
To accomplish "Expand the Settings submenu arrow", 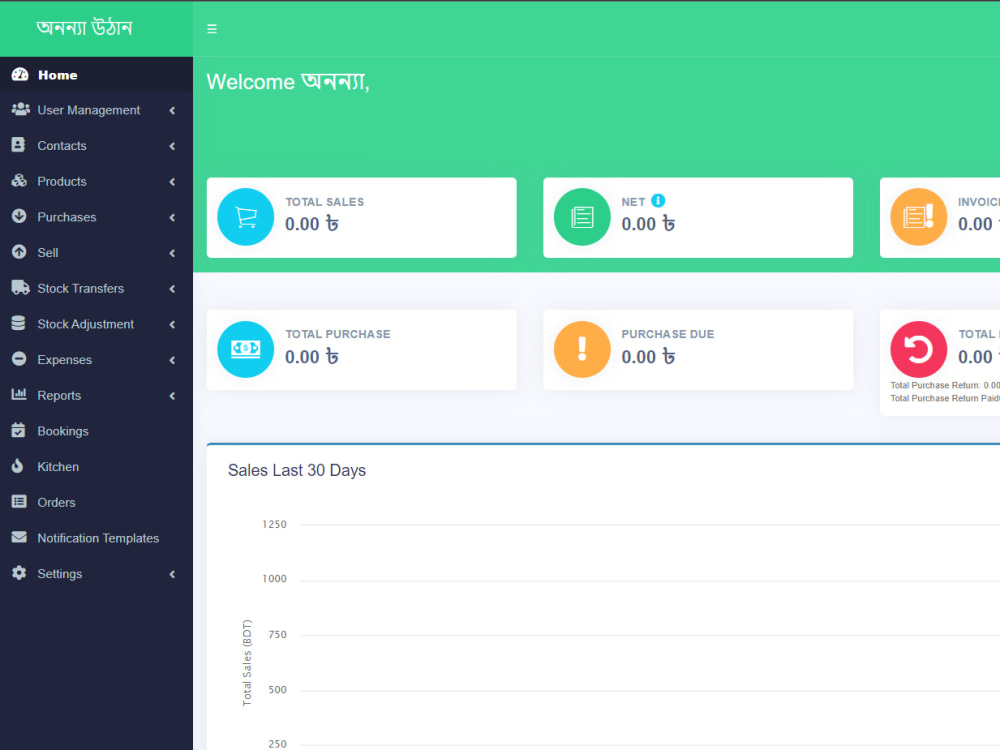I will 172,574.
